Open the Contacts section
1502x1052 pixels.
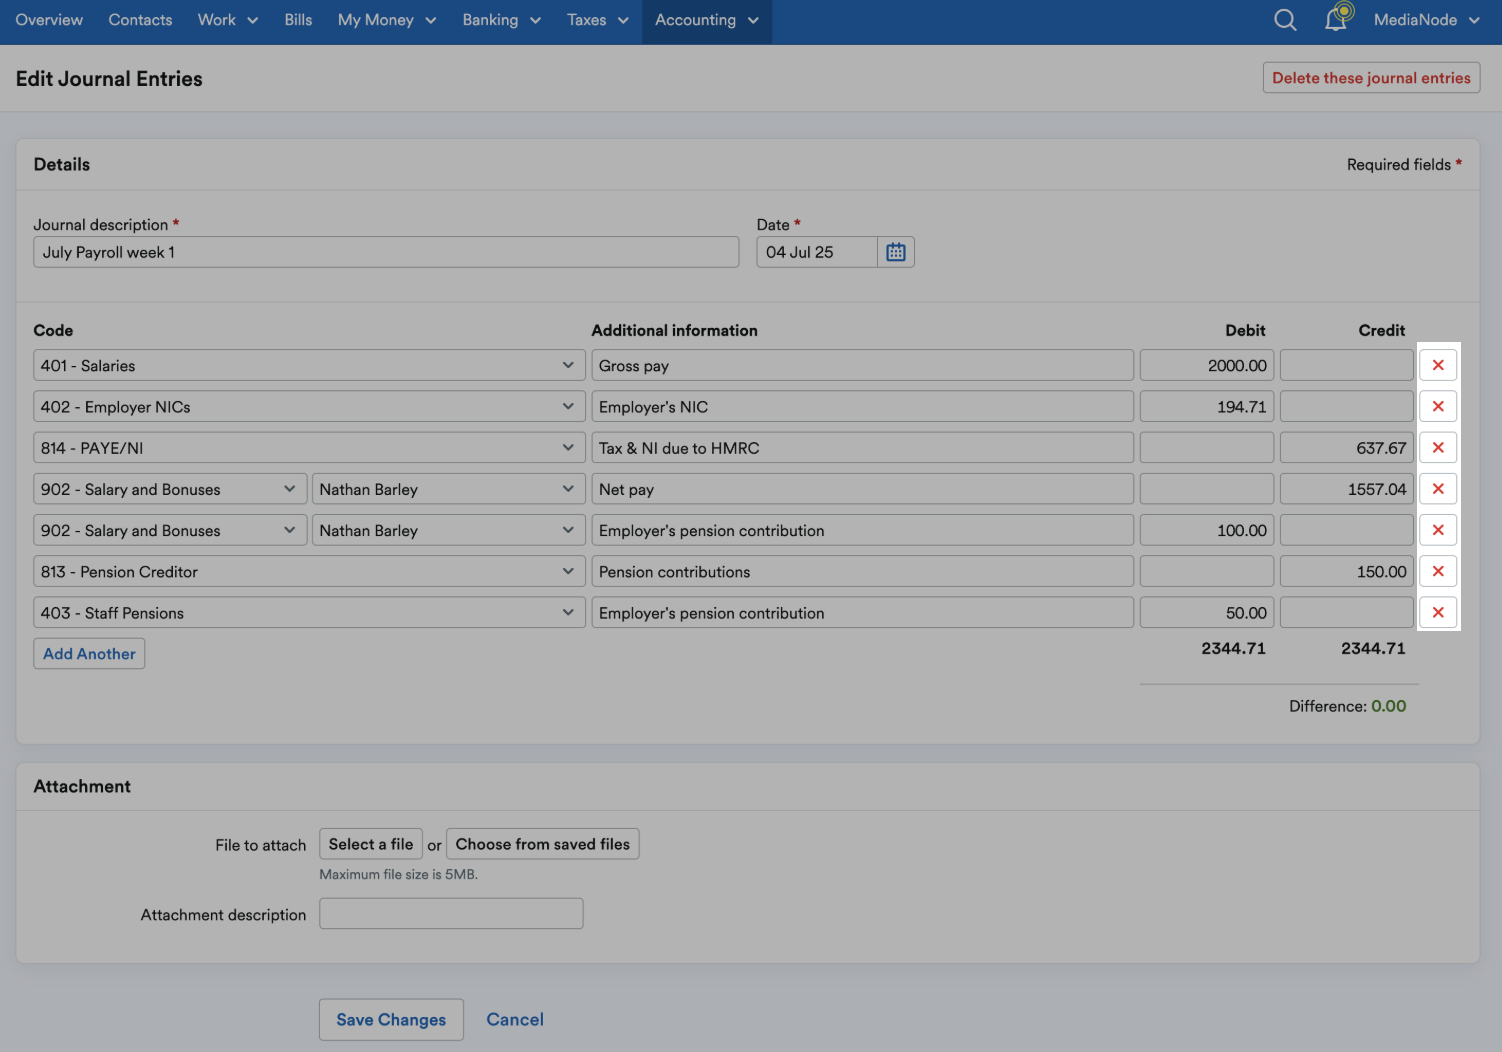[x=140, y=20]
